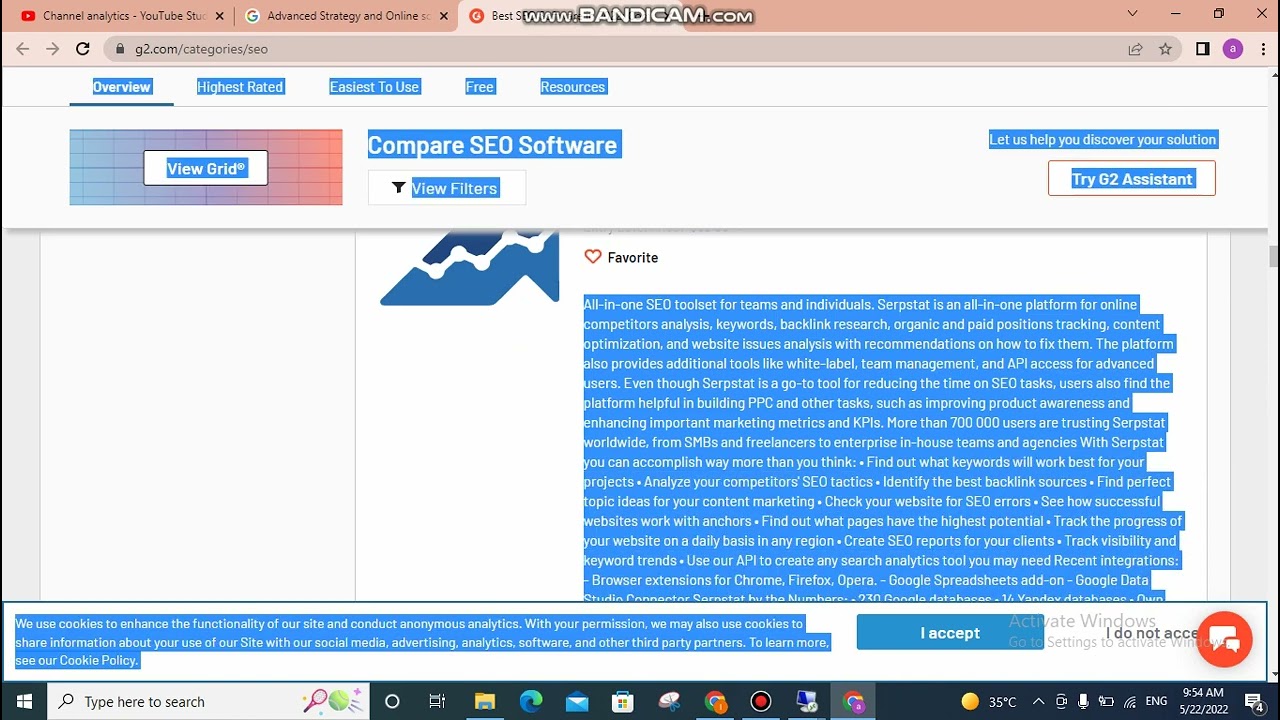Viewport: 1280px width, 720px height.
Task: Switch to the Highest Rated tab
Action: [x=240, y=87]
